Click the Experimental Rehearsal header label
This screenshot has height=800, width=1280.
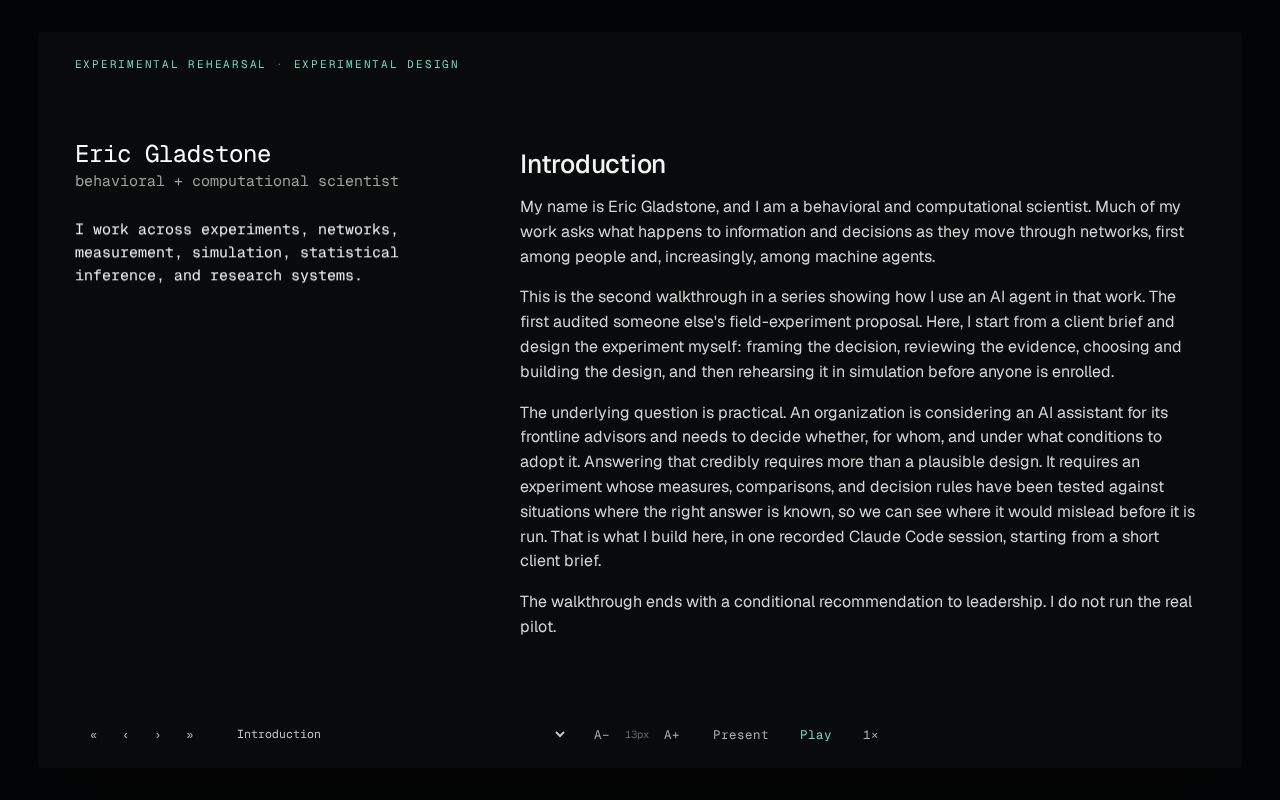[171, 65]
